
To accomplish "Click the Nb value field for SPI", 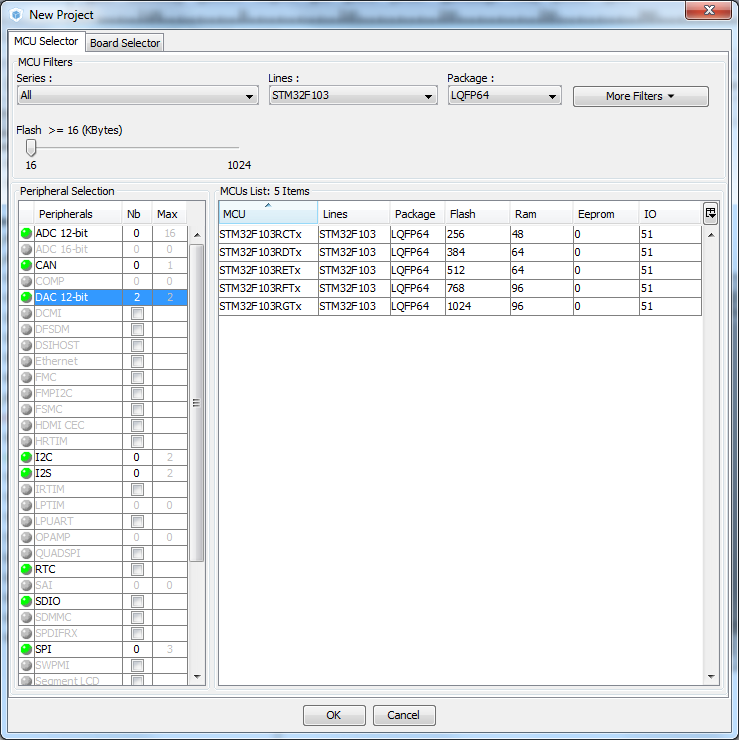I will point(137,649).
